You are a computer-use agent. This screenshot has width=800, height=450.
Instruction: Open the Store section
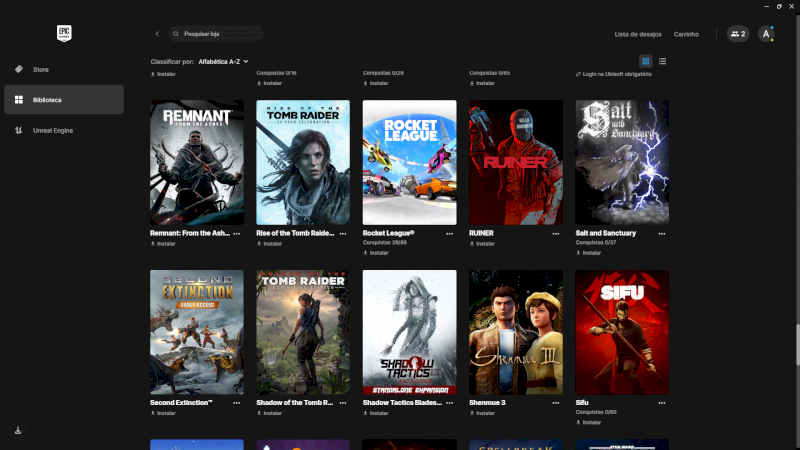(x=40, y=69)
